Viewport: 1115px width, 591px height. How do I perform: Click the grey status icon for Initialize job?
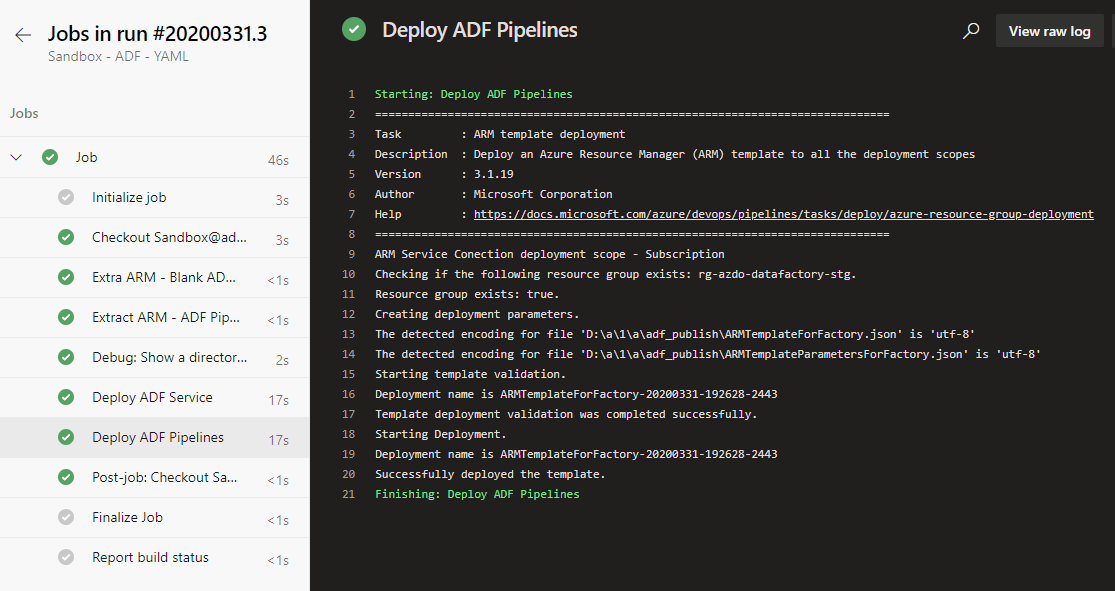[66, 197]
